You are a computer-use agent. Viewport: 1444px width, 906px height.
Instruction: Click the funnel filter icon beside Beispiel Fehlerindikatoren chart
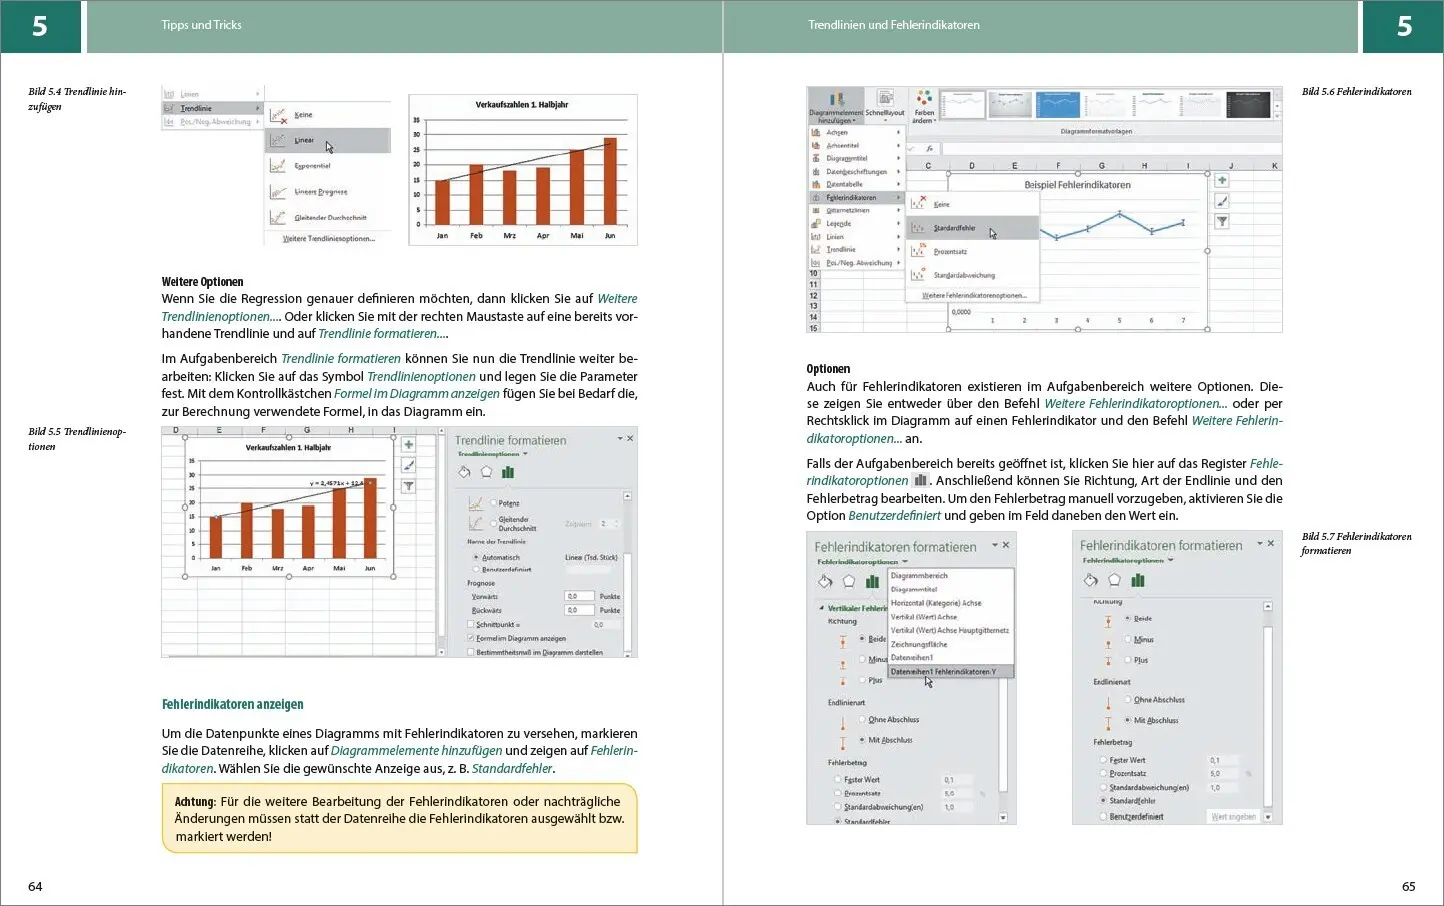(x=1222, y=221)
